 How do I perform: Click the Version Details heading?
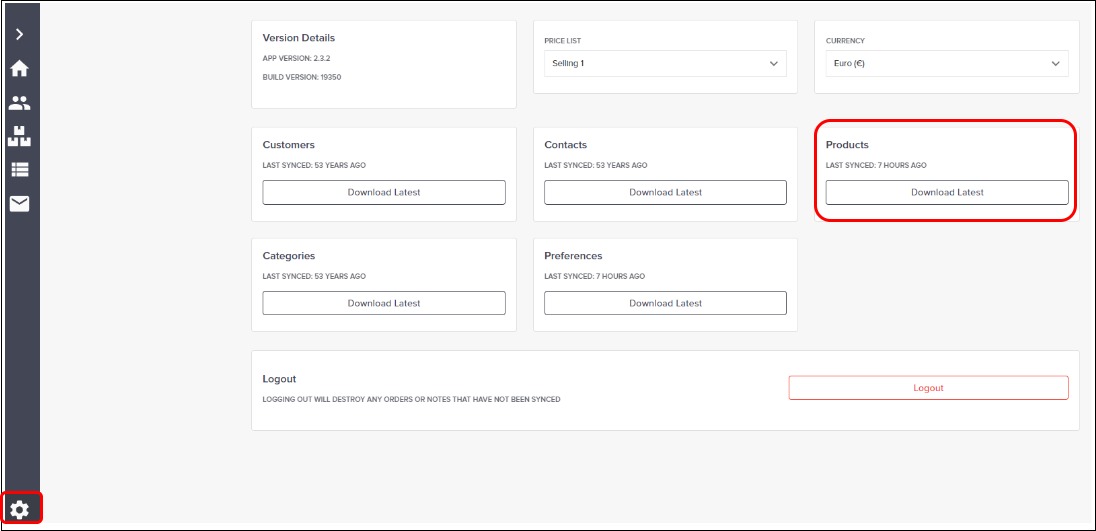tap(299, 38)
